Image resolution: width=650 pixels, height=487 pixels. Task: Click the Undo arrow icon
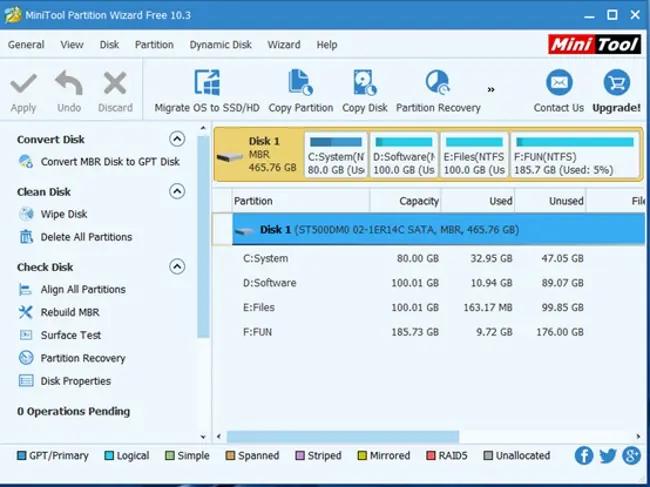[x=69, y=83]
